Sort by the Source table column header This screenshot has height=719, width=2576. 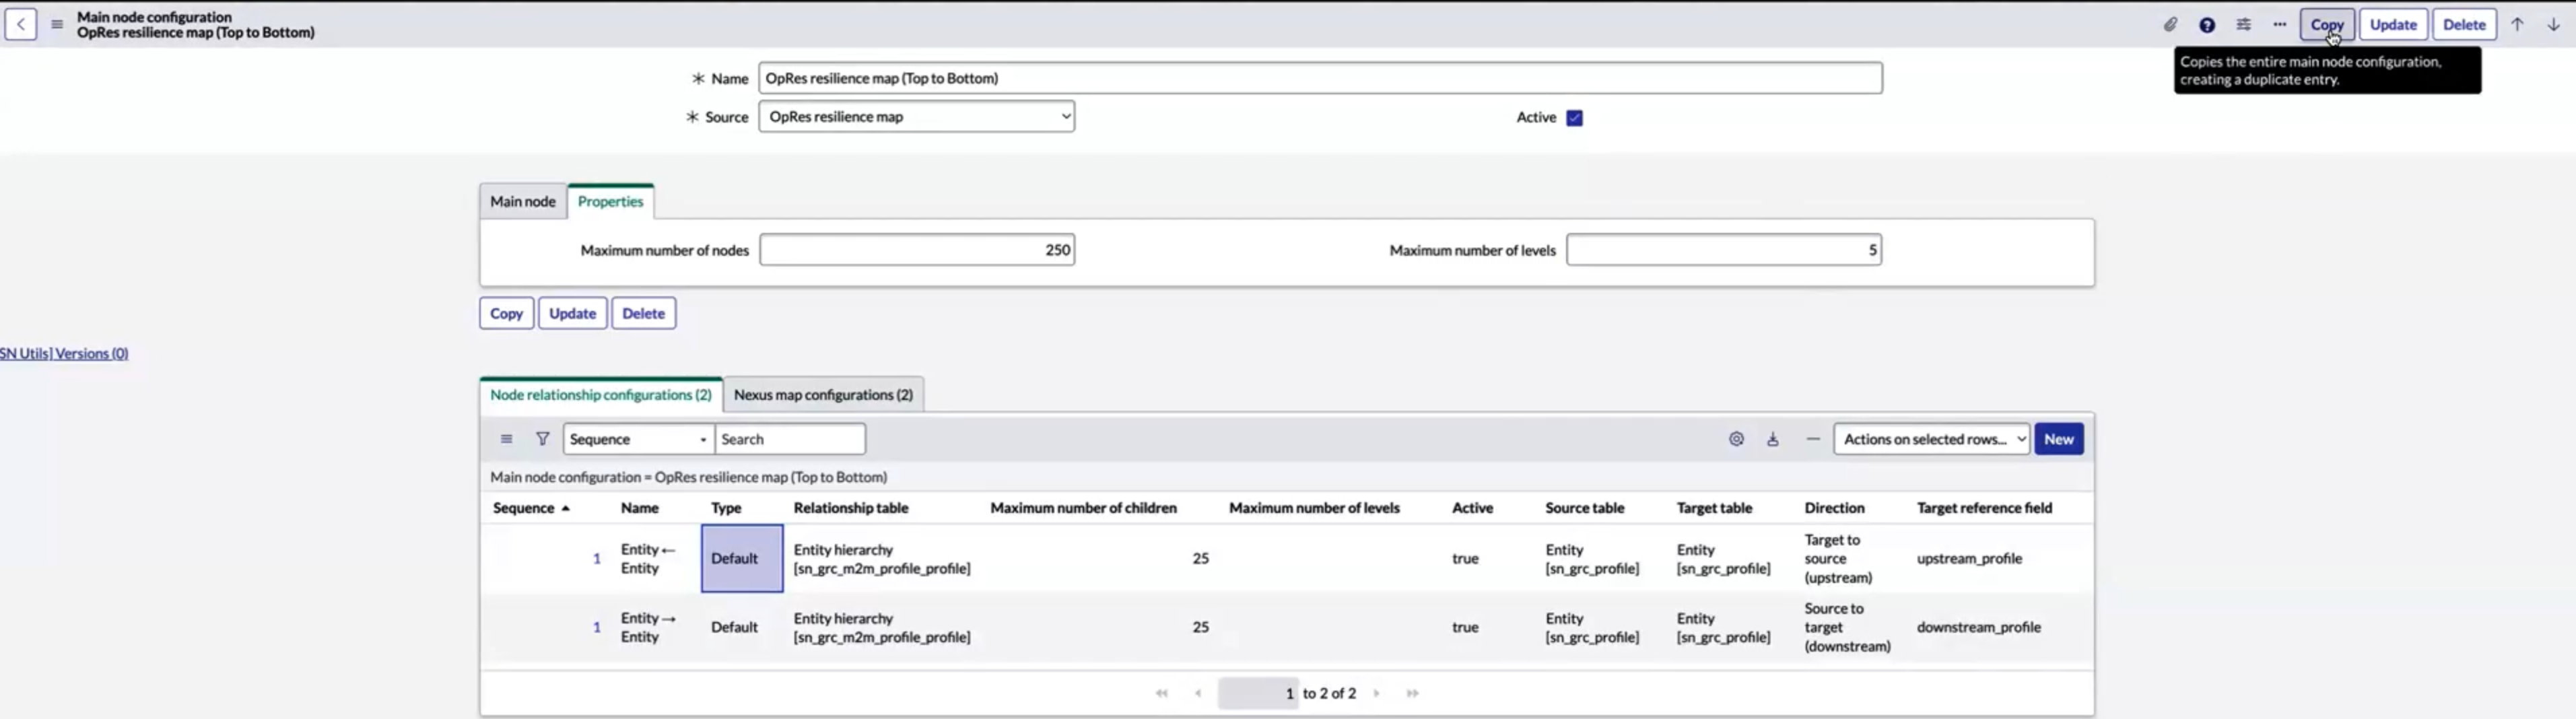pyautogui.click(x=1585, y=508)
